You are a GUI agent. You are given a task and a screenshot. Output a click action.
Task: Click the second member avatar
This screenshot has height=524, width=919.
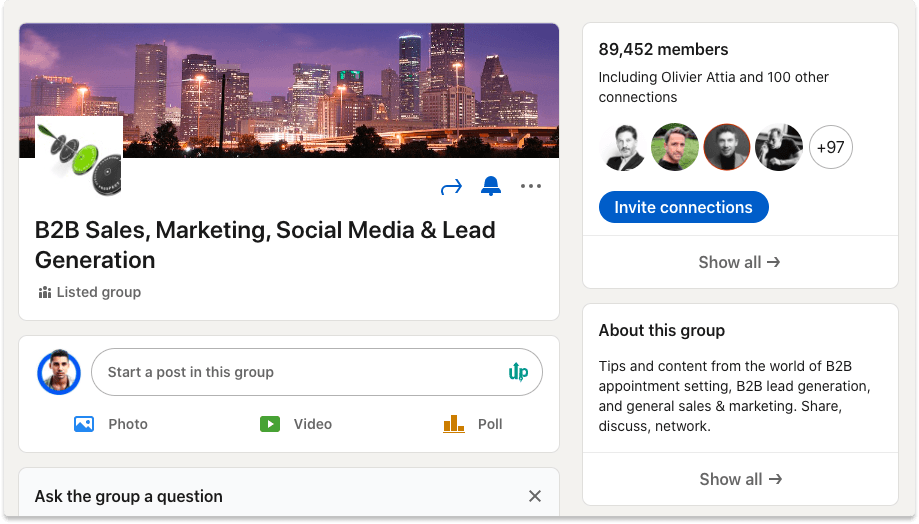click(x=675, y=148)
